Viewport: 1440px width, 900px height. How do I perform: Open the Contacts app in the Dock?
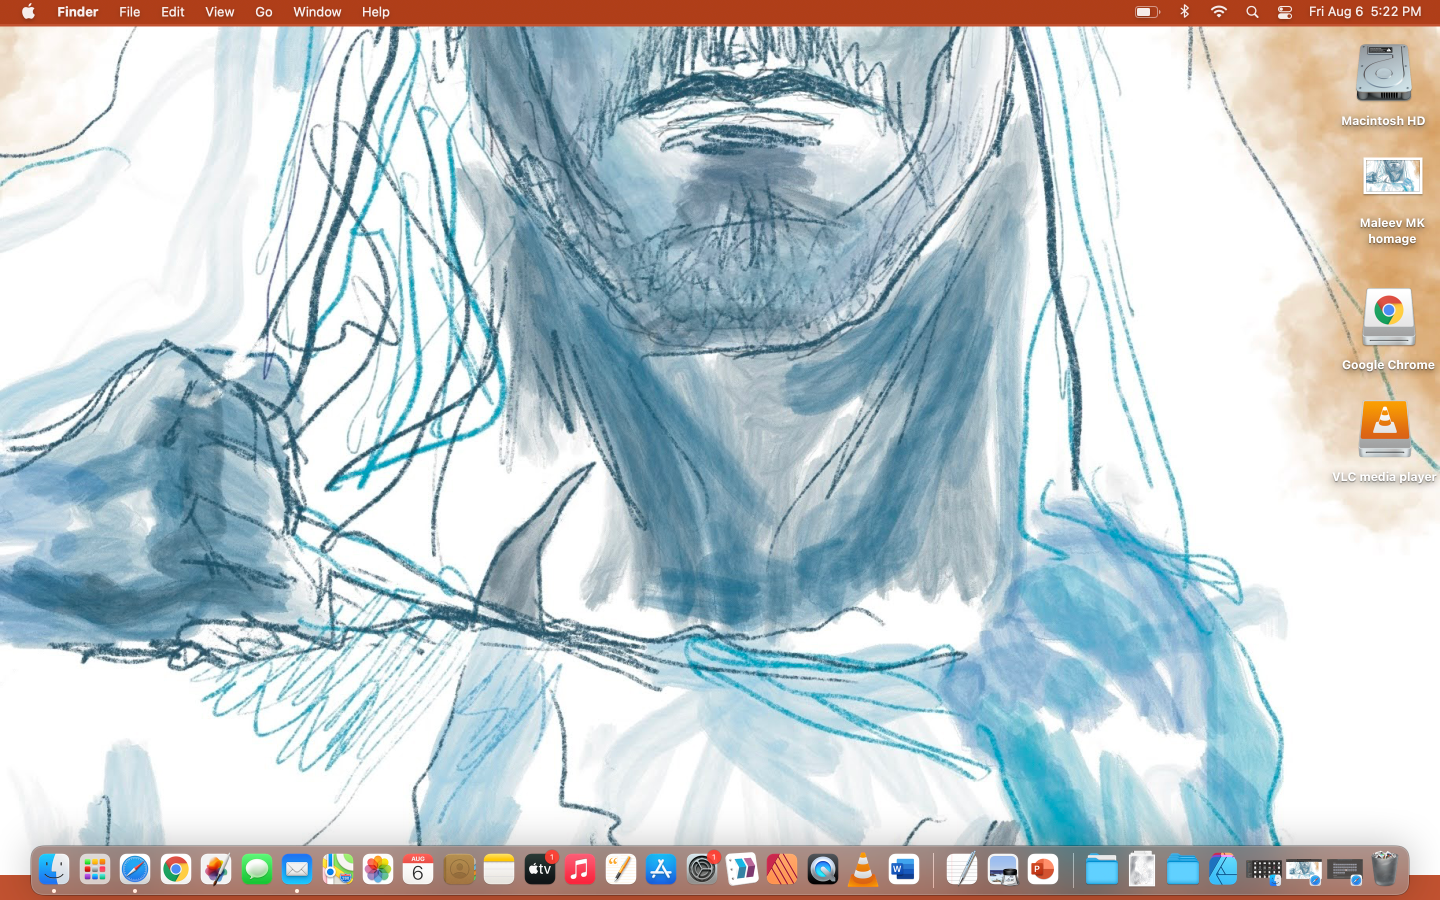pos(459,869)
